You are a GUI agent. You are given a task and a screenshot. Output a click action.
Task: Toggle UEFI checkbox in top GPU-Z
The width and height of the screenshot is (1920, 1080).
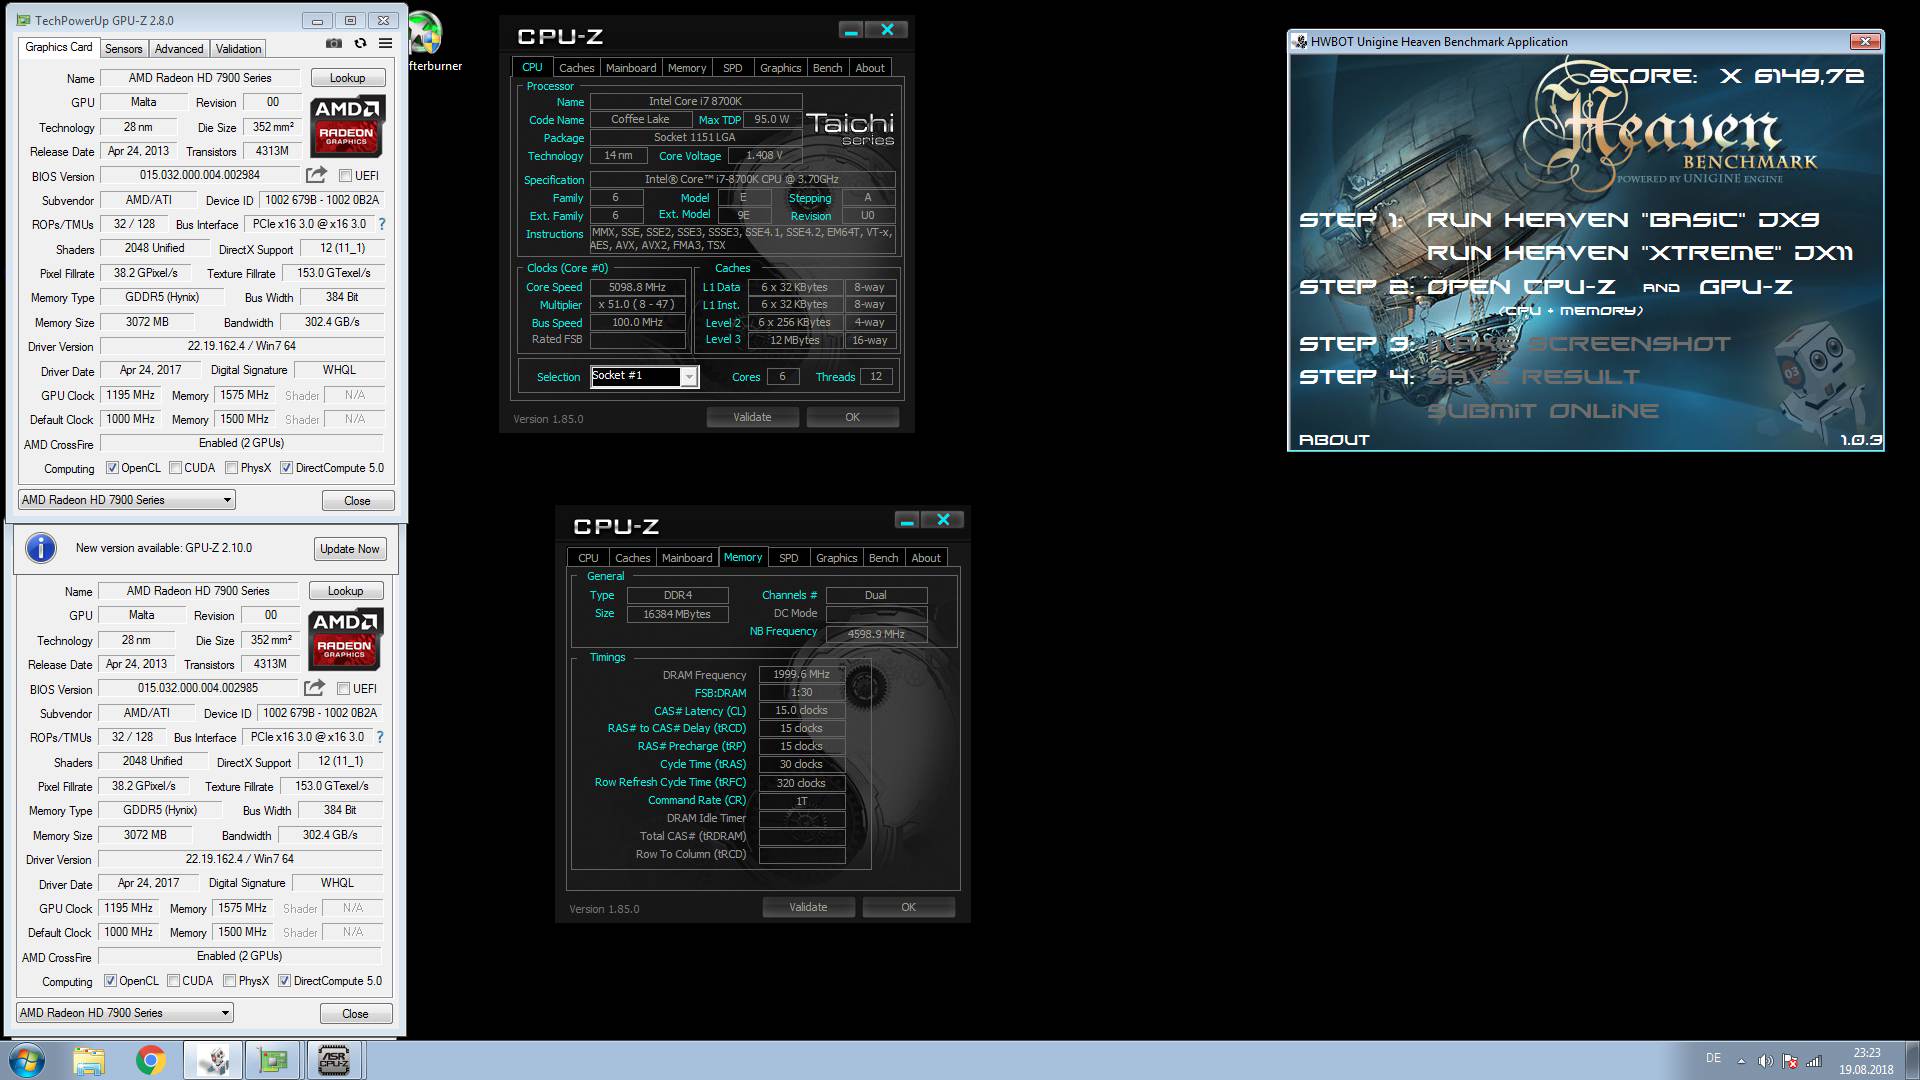(345, 176)
